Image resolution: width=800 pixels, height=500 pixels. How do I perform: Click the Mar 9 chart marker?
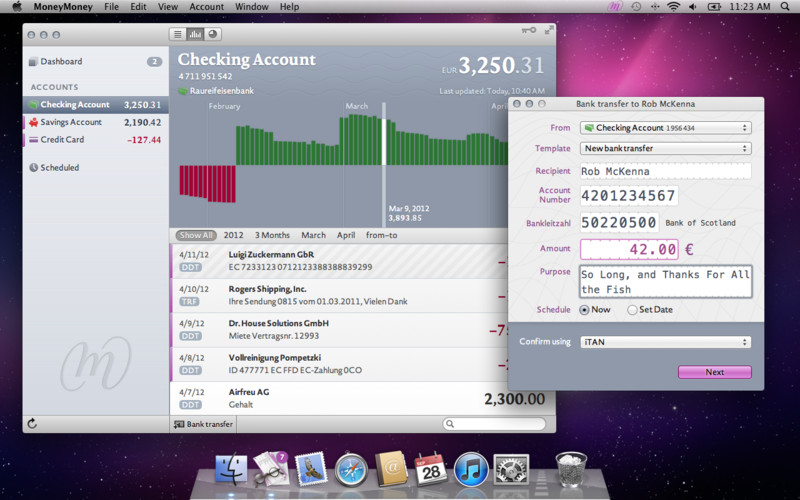click(384, 164)
